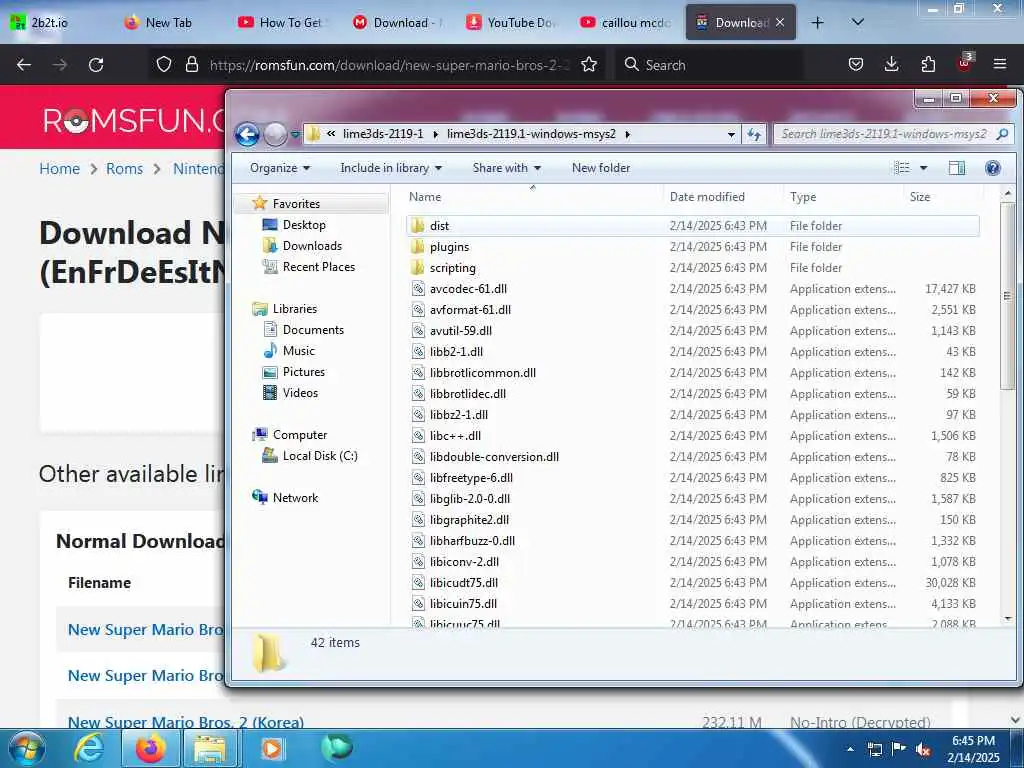1024x768 pixels.
Task: Open Firefox hamburger application menu
Action: click(1000, 65)
